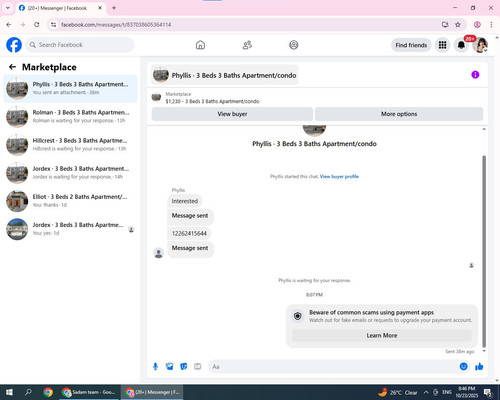
Task: Open conversation info purple icon
Action: coord(475,75)
